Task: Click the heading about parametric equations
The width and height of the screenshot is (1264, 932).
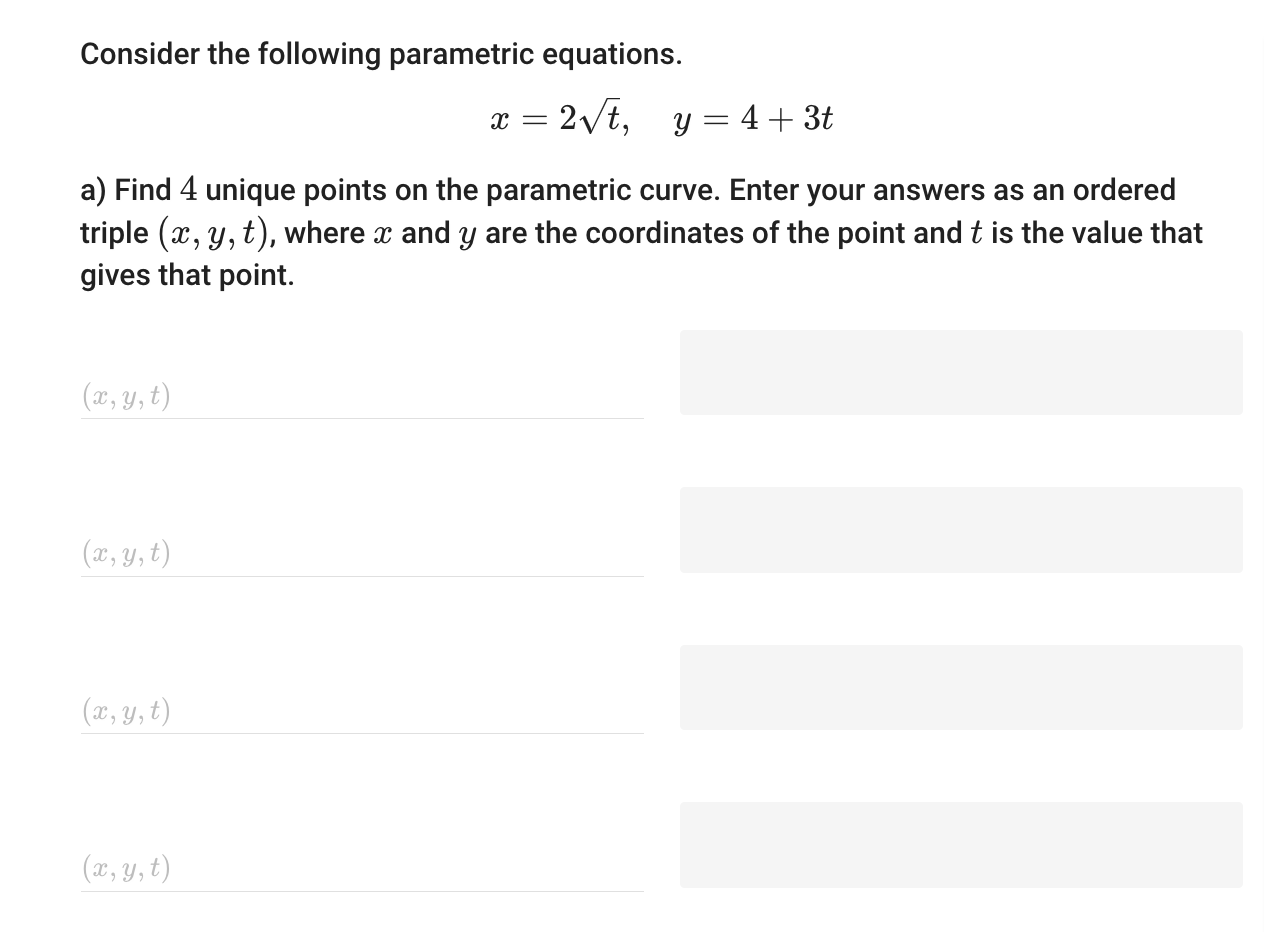Action: (x=380, y=53)
